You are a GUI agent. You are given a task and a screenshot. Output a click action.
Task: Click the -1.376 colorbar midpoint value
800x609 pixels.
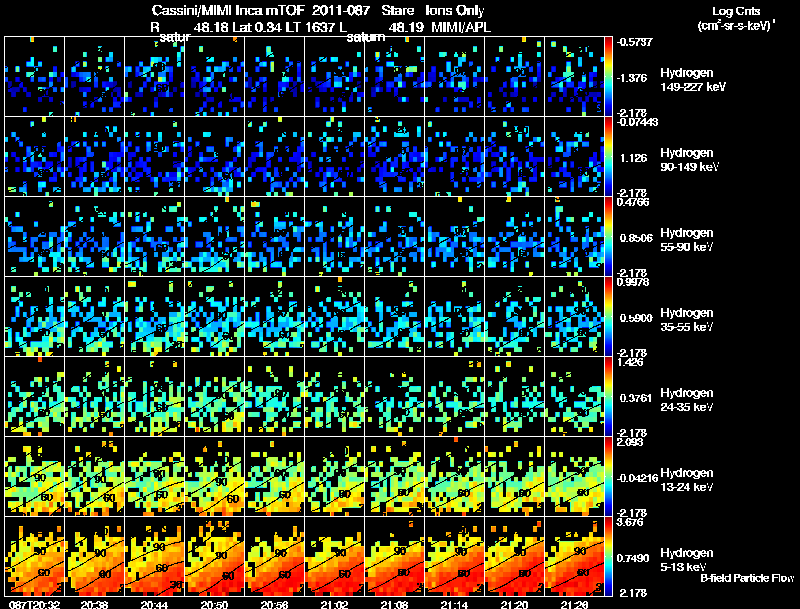point(632,78)
